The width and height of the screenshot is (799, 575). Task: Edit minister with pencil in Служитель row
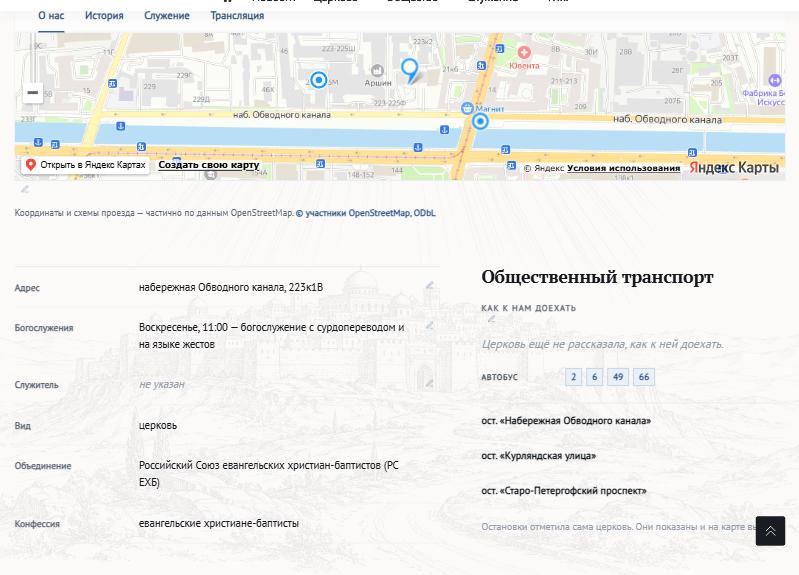click(430, 382)
